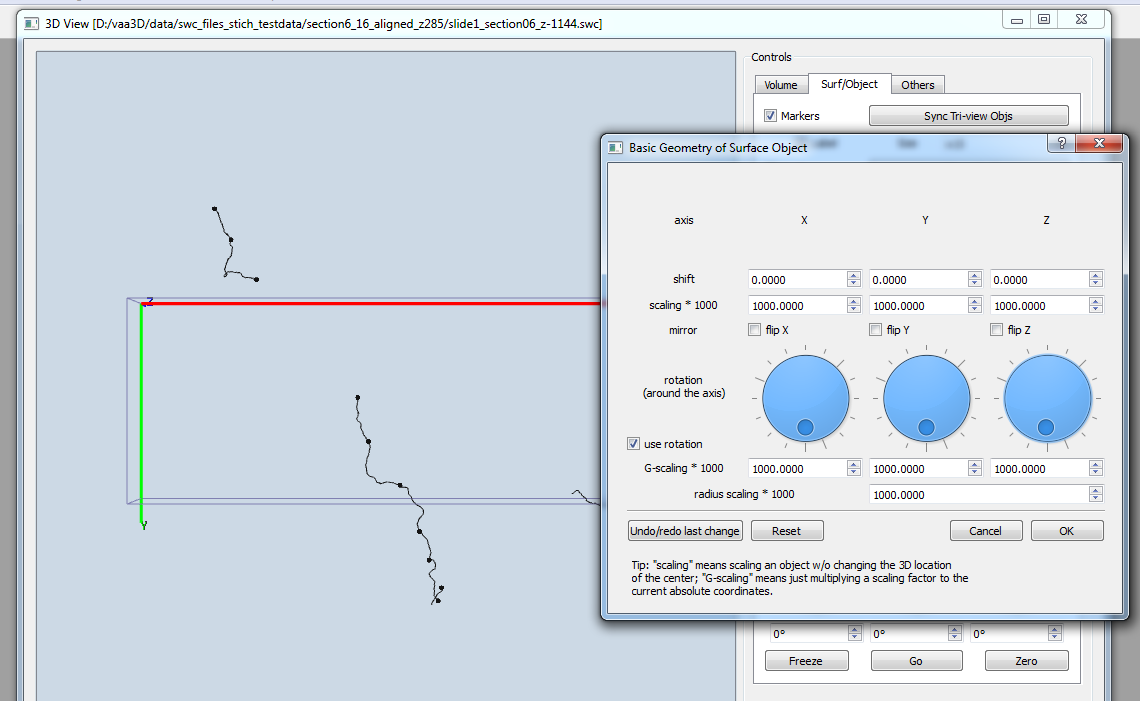This screenshot has width=1140, height=701.
Task: Restore down the 3D View window
Action: pyautogui.click(x=1043, y=20)
